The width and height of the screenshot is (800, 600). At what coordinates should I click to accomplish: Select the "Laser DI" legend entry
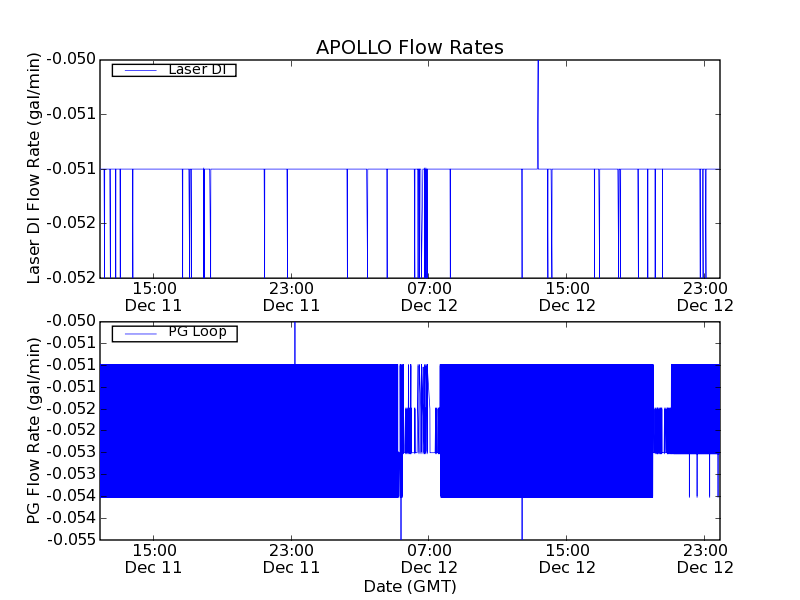click(x=196, y=69)
